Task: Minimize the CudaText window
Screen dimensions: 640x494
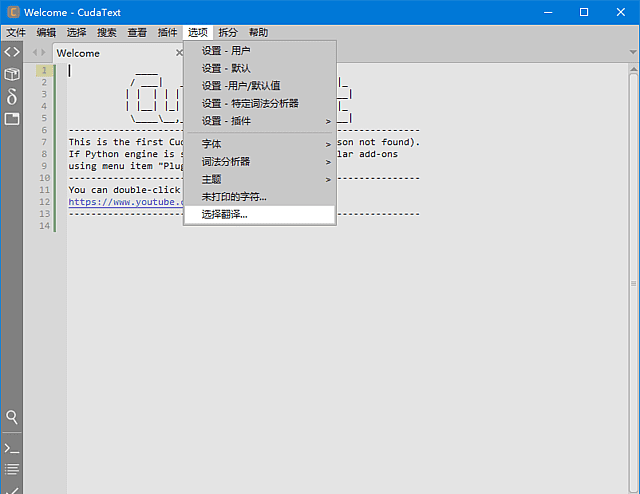Action: click(x=548, y=12)
